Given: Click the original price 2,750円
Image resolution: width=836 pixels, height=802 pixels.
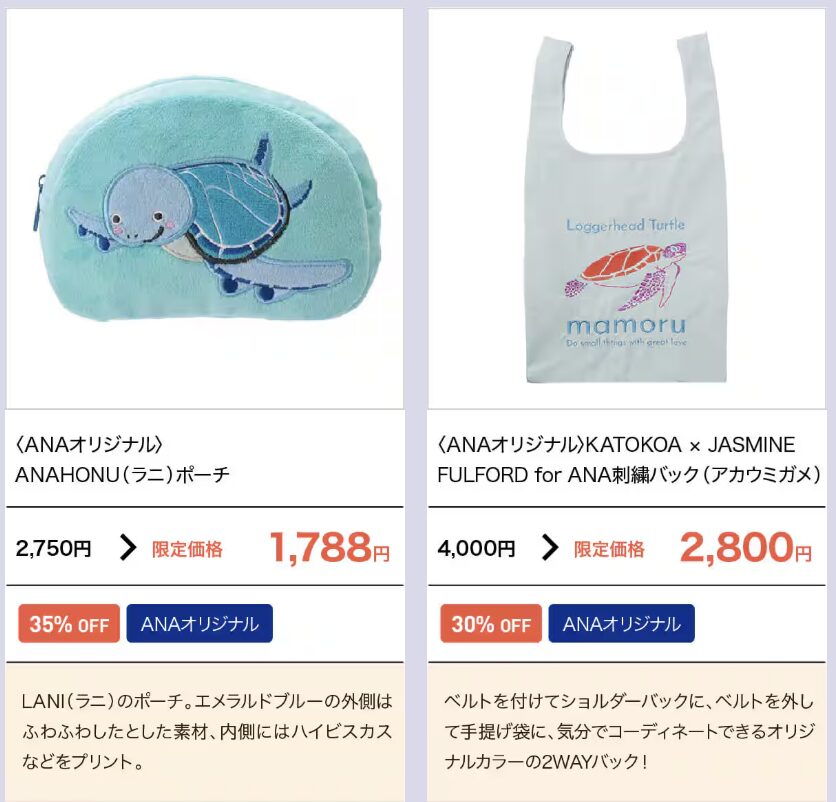Looking at the screenshot, I should (x=53, y=548).
